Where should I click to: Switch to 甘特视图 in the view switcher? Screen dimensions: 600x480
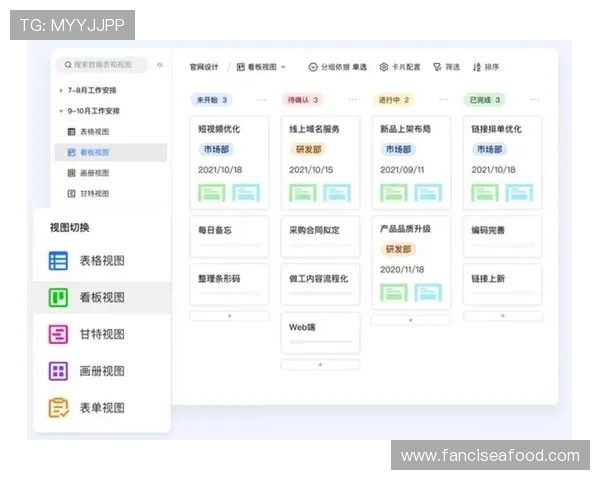102,334
